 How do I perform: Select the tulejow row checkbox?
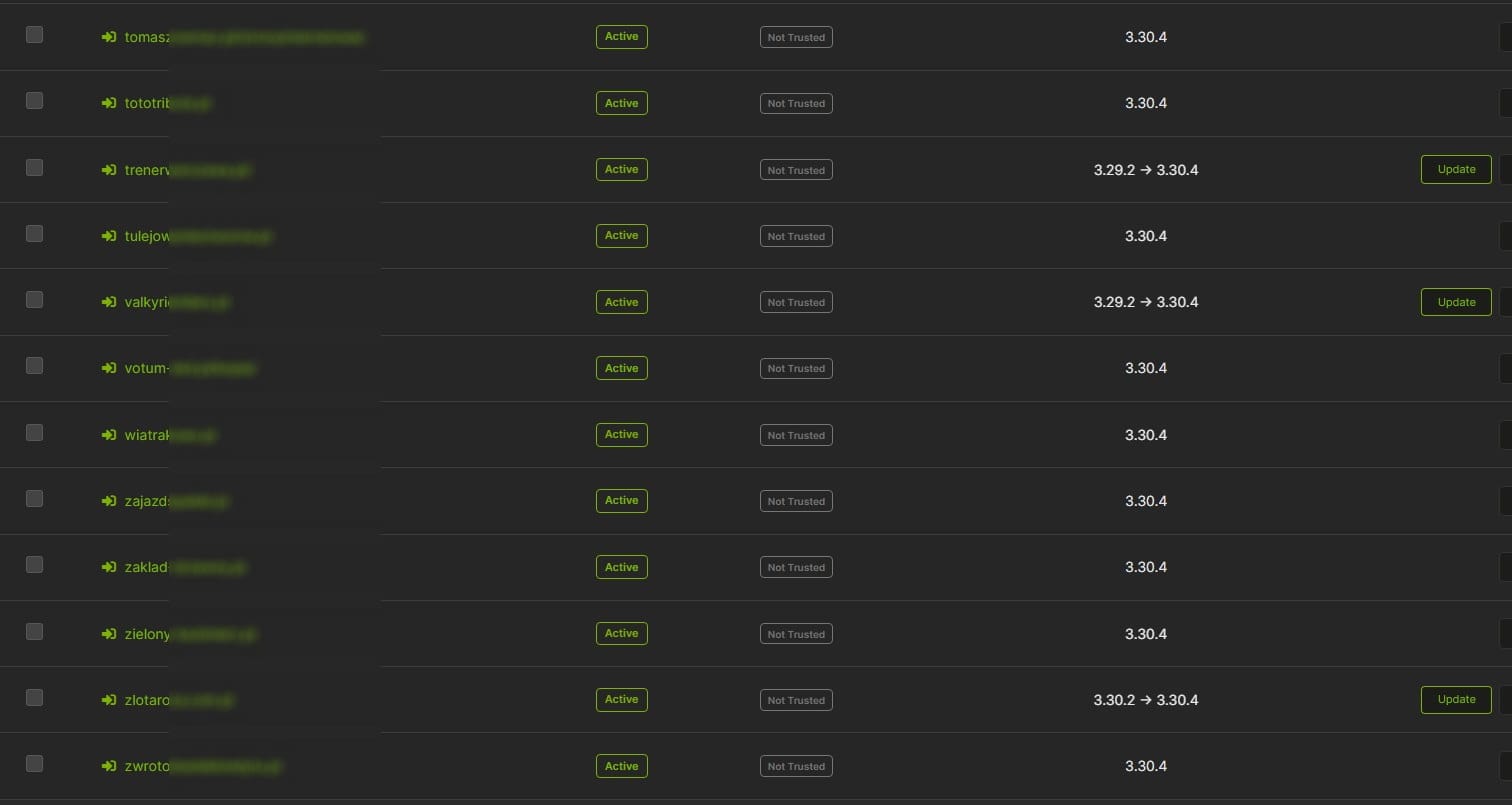tap(35, 233)
